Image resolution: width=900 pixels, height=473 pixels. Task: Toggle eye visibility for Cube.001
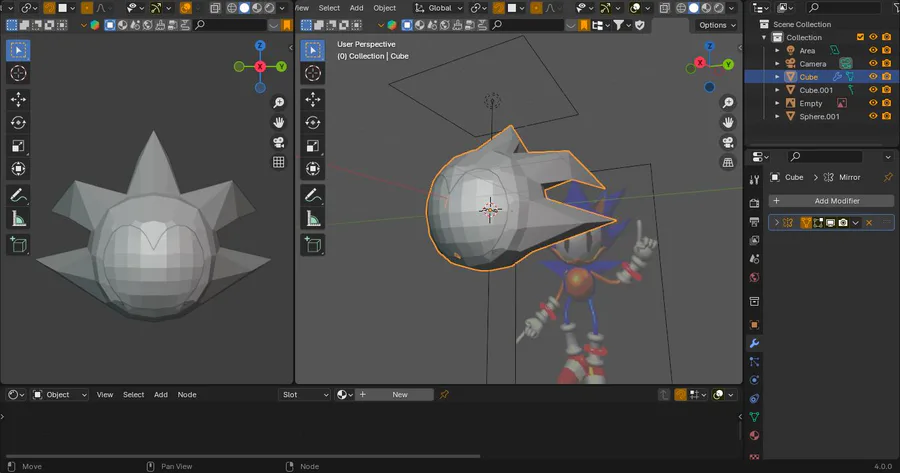pos(873,90)
